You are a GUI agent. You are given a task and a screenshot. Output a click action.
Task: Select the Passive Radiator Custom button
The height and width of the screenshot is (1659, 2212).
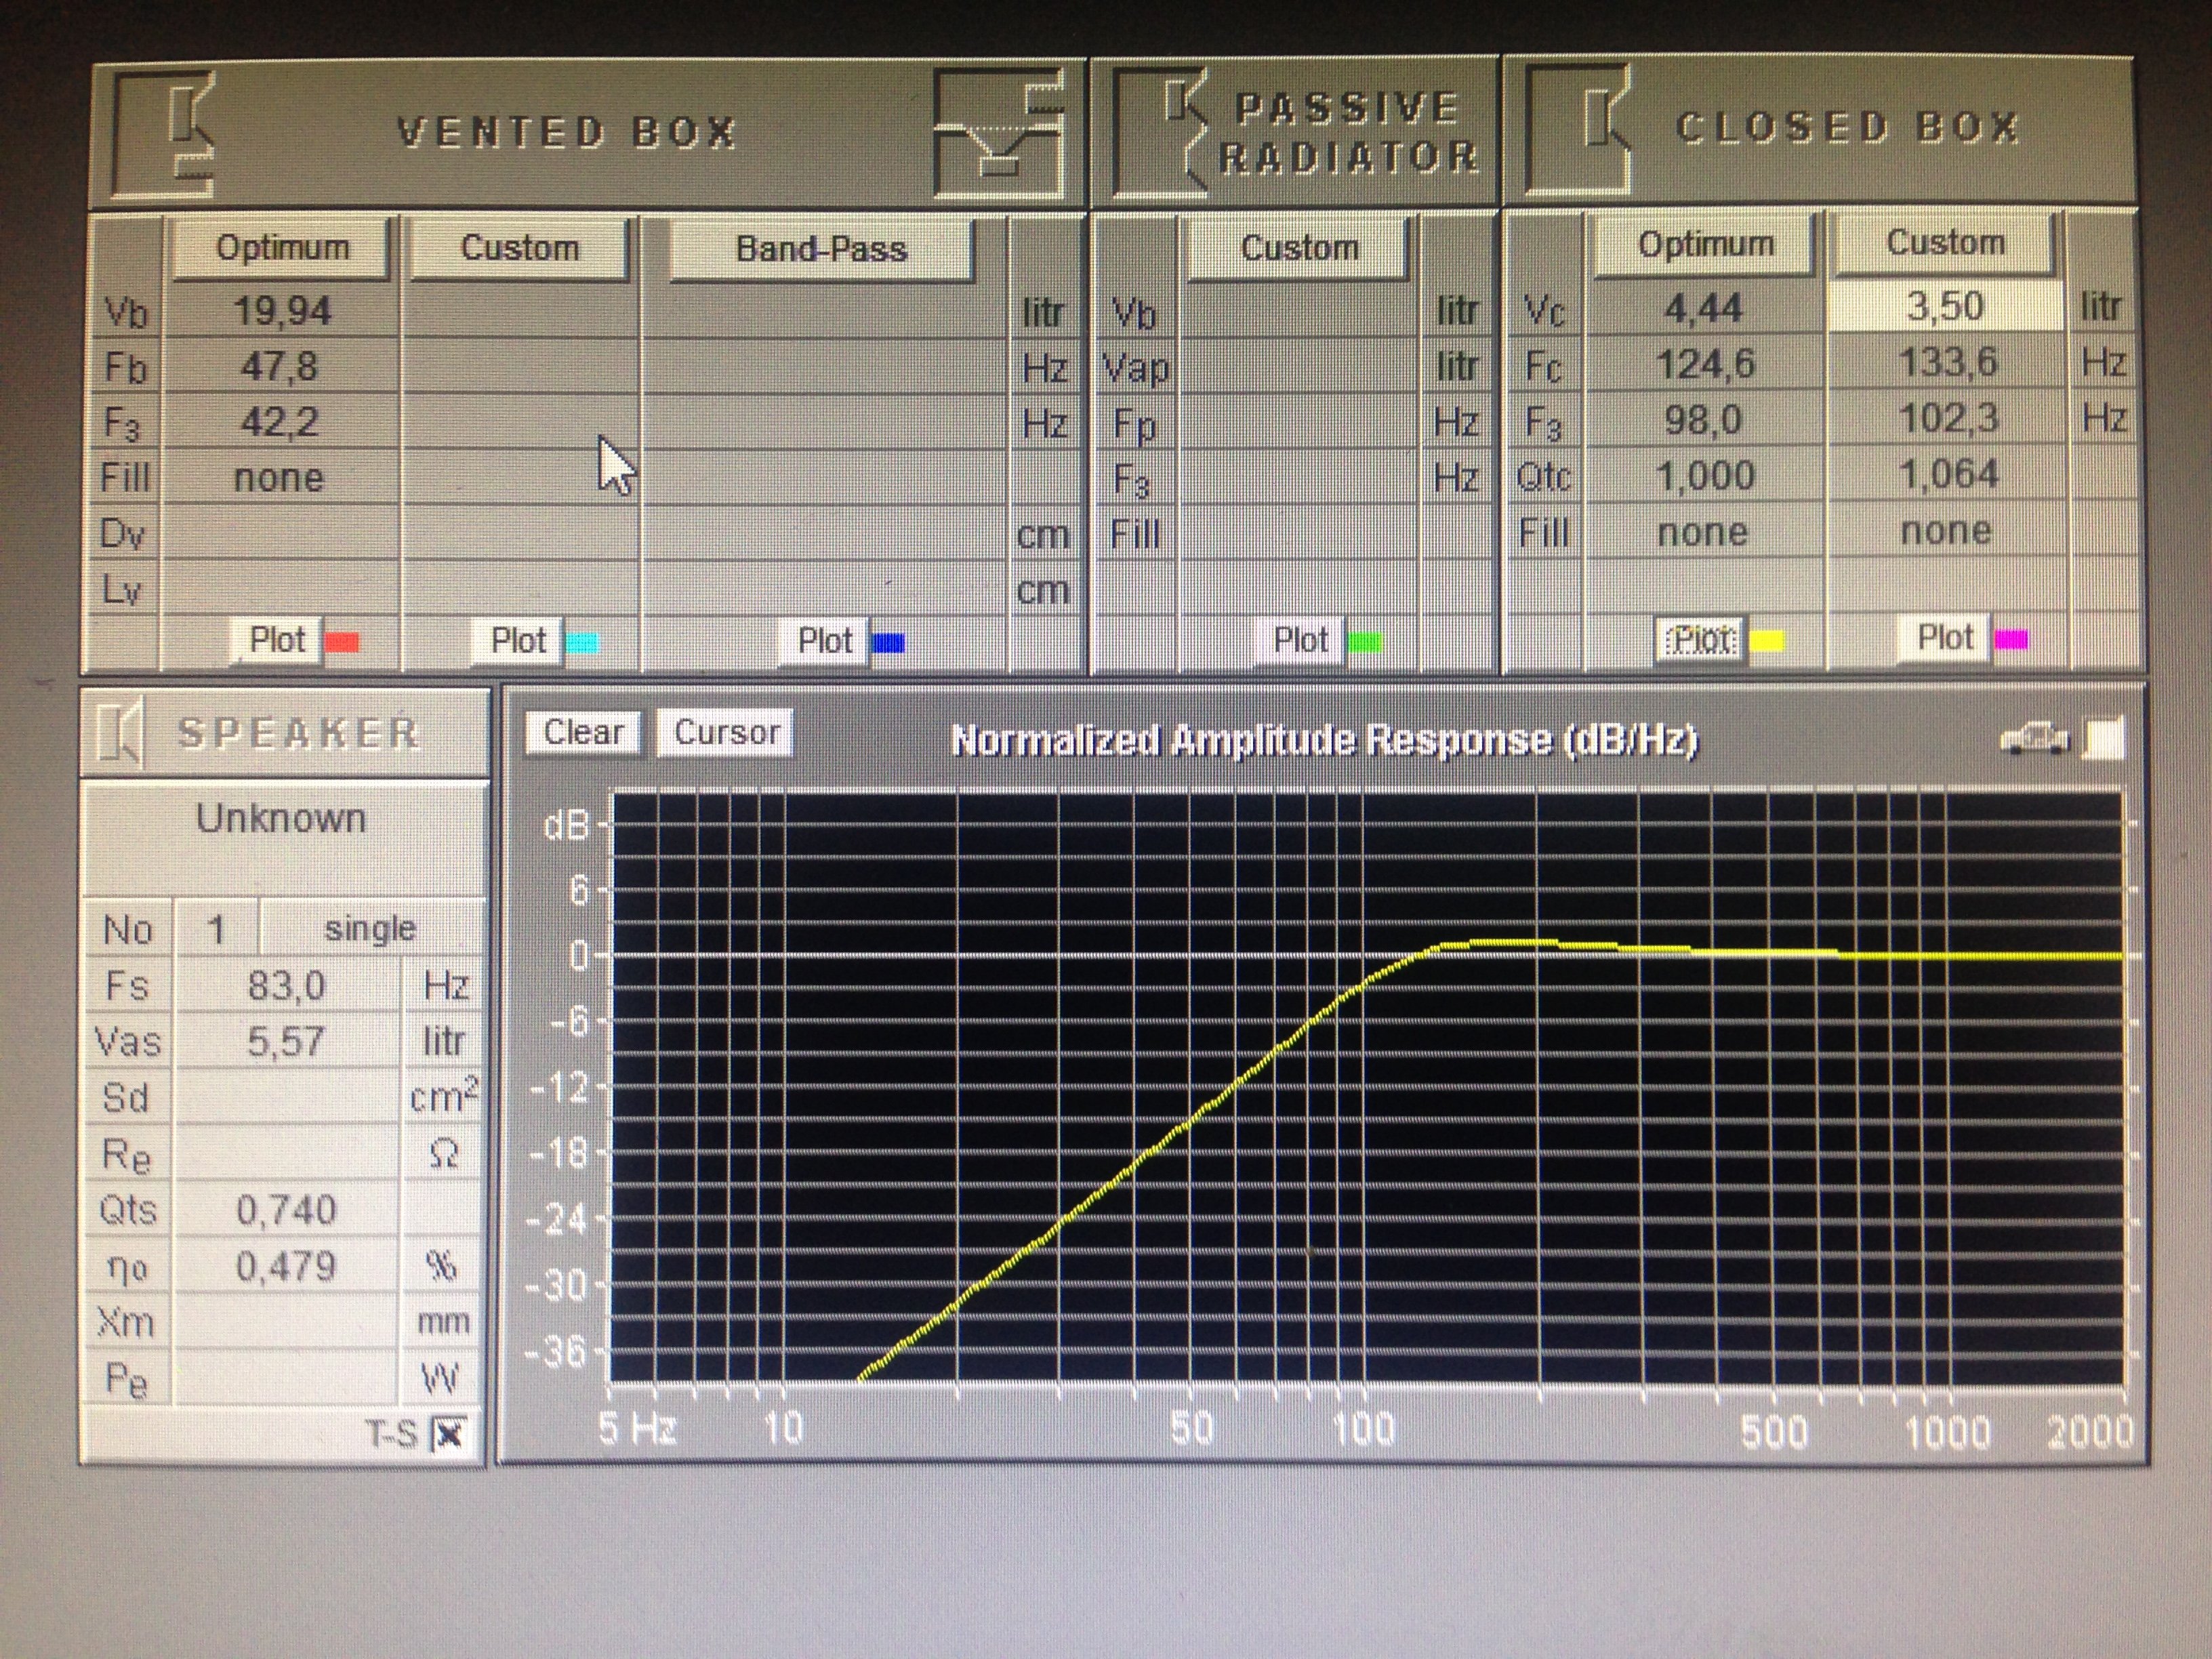[x=1299, y=247]
